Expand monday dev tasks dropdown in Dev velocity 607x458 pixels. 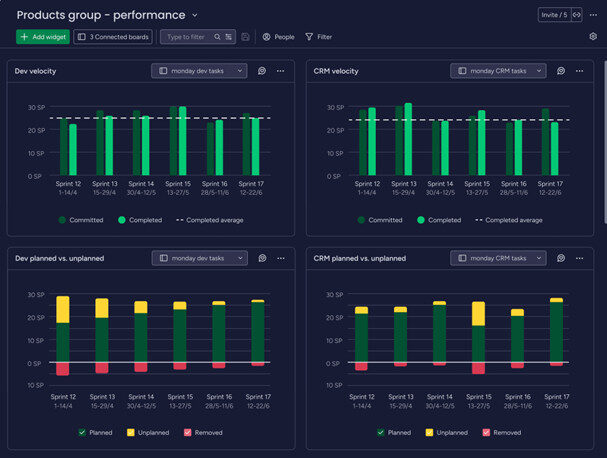pyautogui.click(x=199, y=71)
